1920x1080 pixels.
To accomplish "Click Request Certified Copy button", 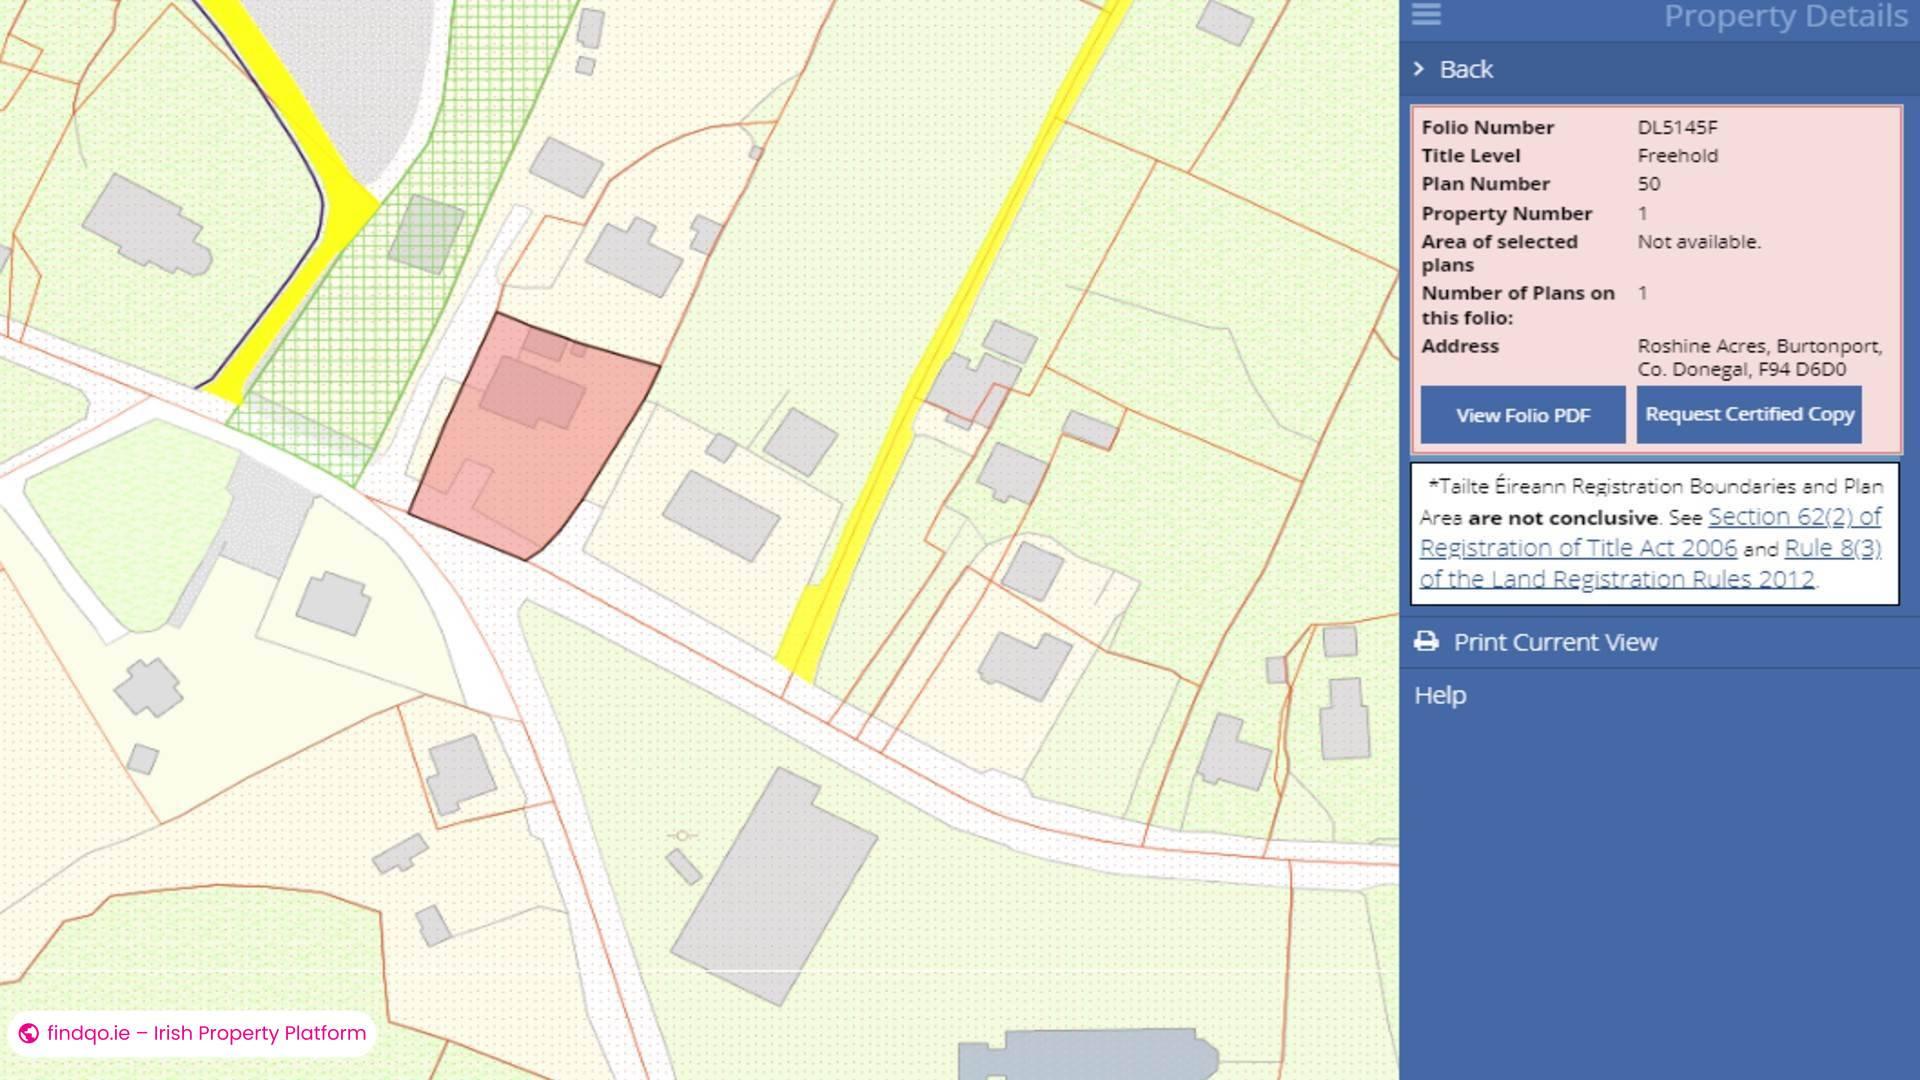I will point(1749,414).
